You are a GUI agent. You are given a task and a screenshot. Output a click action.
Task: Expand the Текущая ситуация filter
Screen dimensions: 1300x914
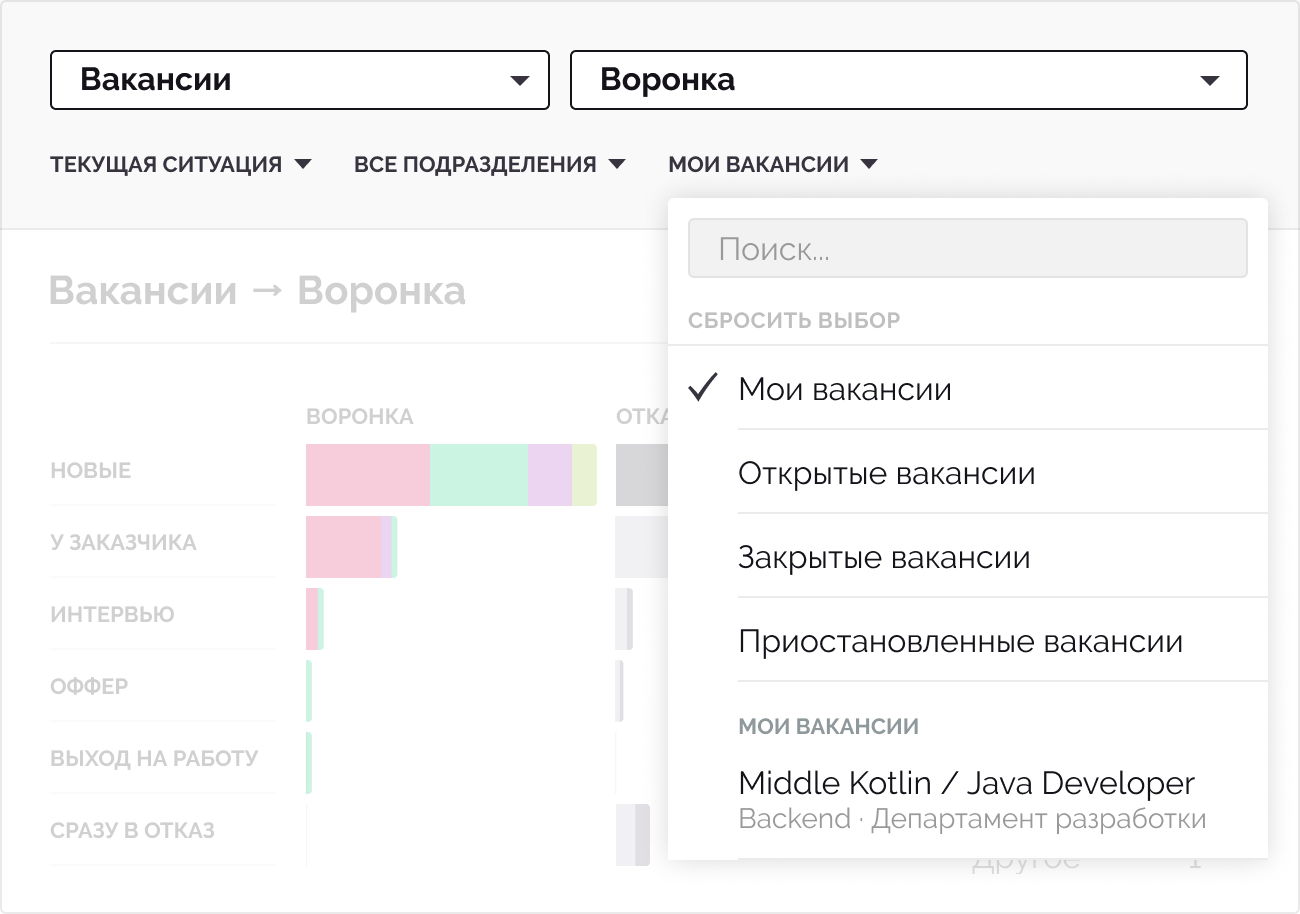[181, 164]
